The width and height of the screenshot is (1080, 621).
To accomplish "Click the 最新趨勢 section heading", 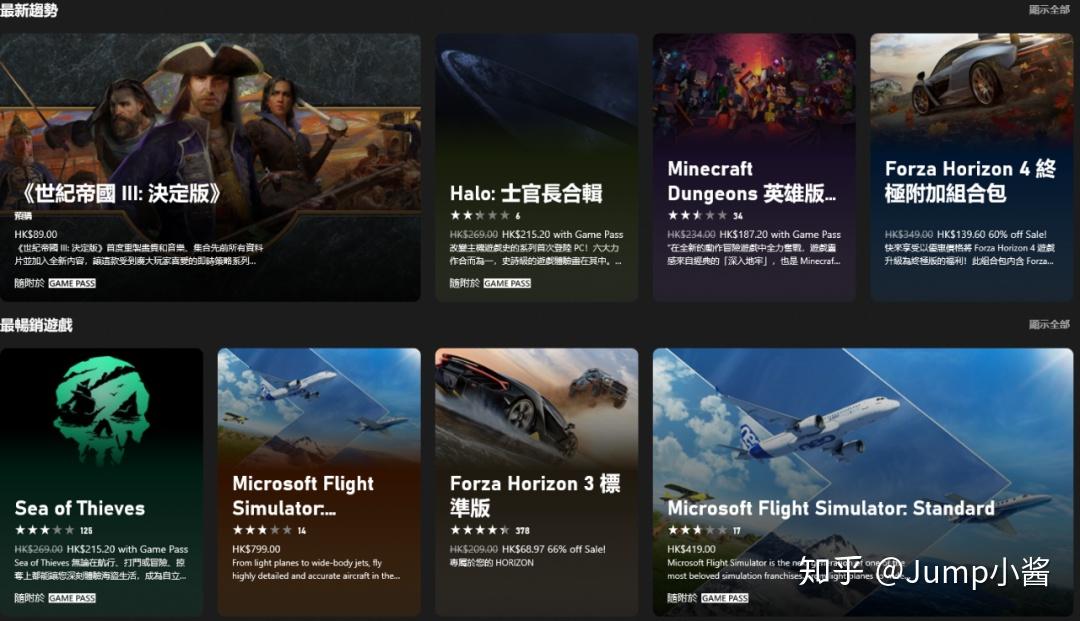I will 29,10.
